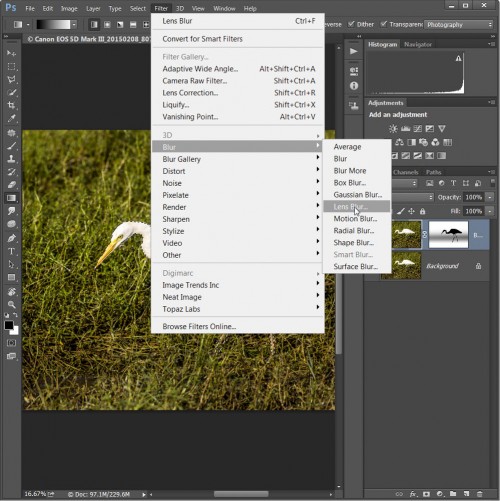Click the Vibrance adjustment icon

(442, 129)
